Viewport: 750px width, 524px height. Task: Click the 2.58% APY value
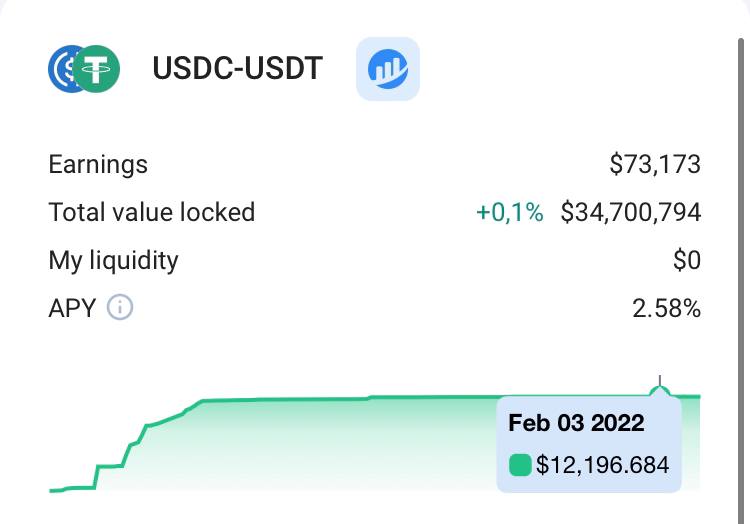[666, 308]
